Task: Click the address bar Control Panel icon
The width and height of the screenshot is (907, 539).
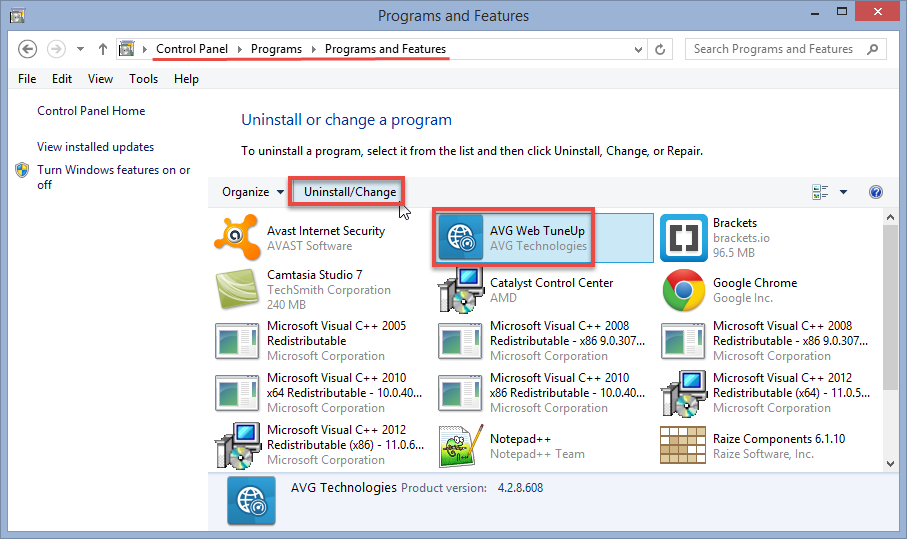Action: tap(126, 49)
